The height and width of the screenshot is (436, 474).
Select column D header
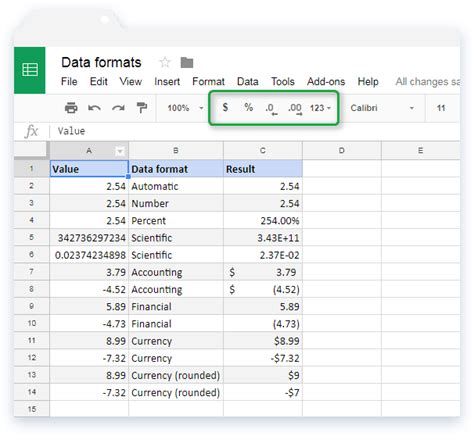342,151
